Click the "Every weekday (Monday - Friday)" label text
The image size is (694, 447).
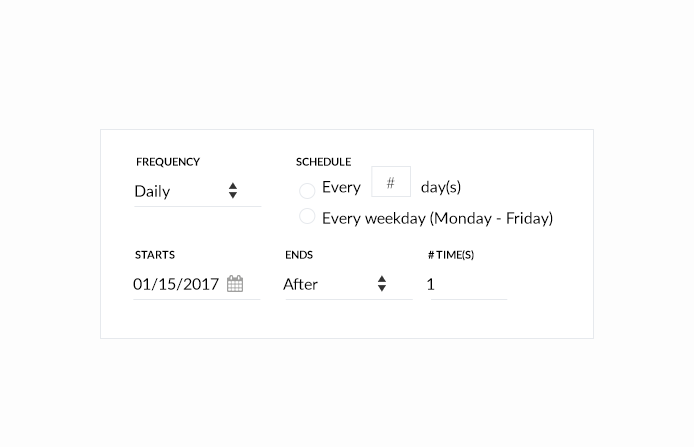437,218
